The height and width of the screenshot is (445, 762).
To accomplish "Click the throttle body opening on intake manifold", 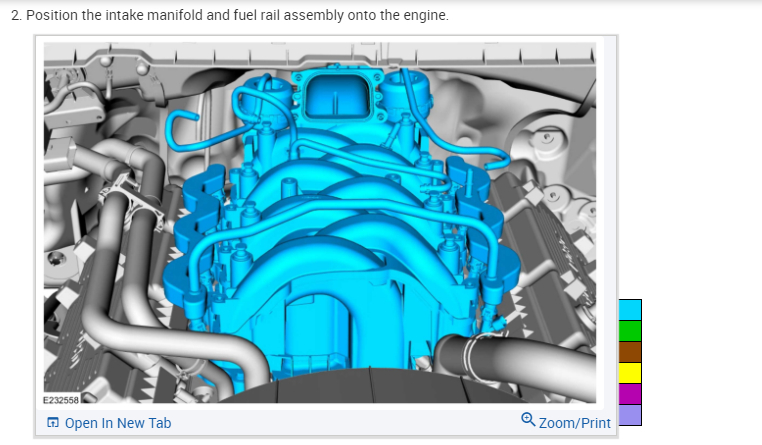I will pos(335,97).
